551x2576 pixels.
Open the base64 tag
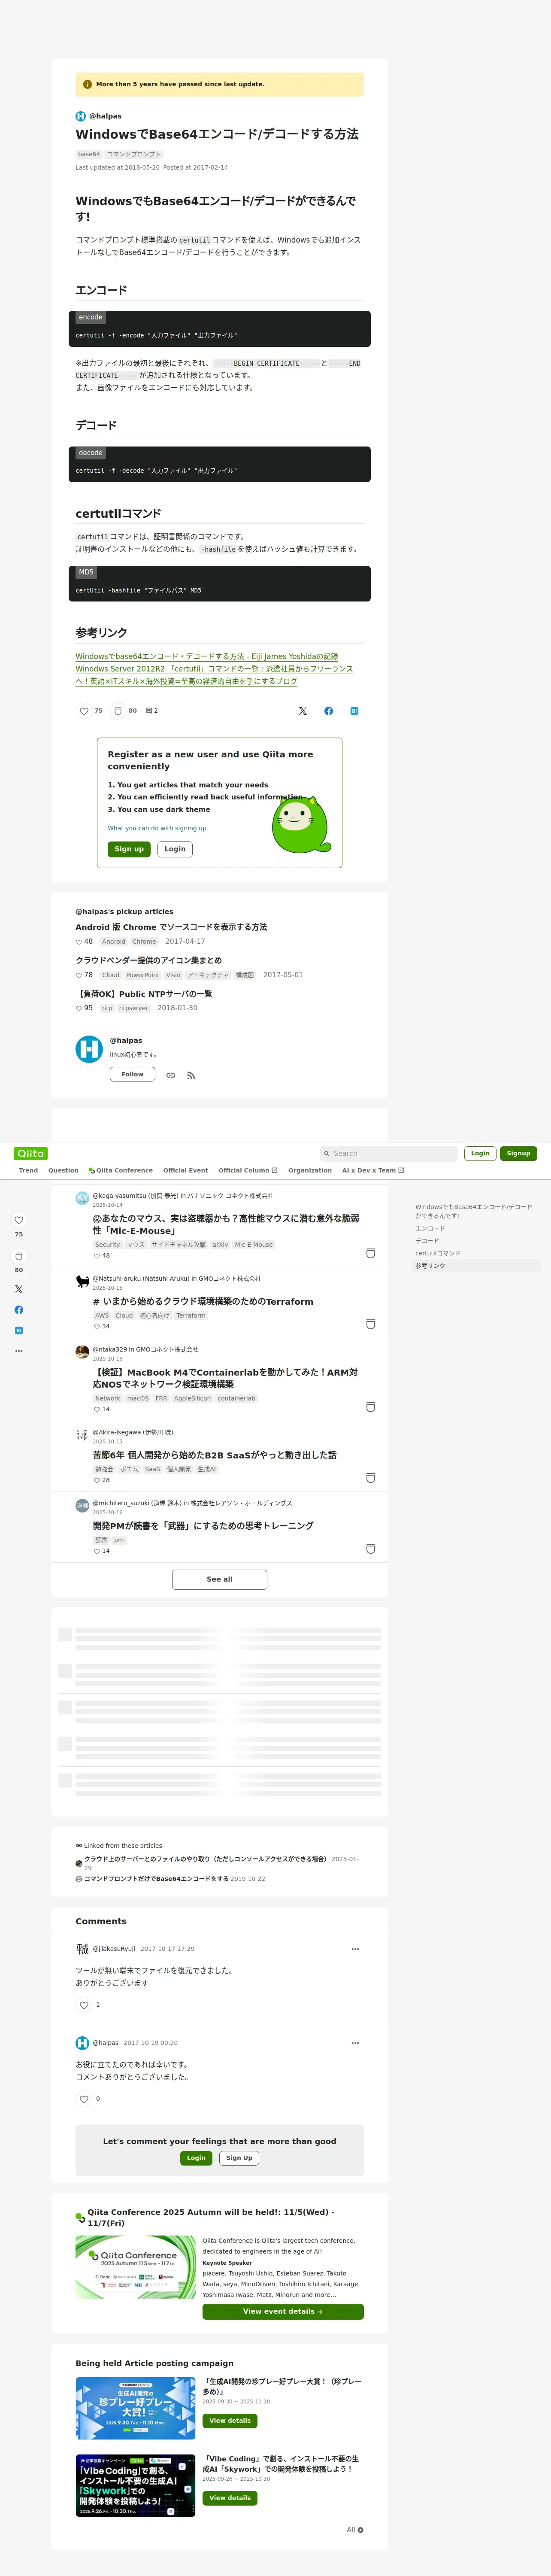(89, 154)
